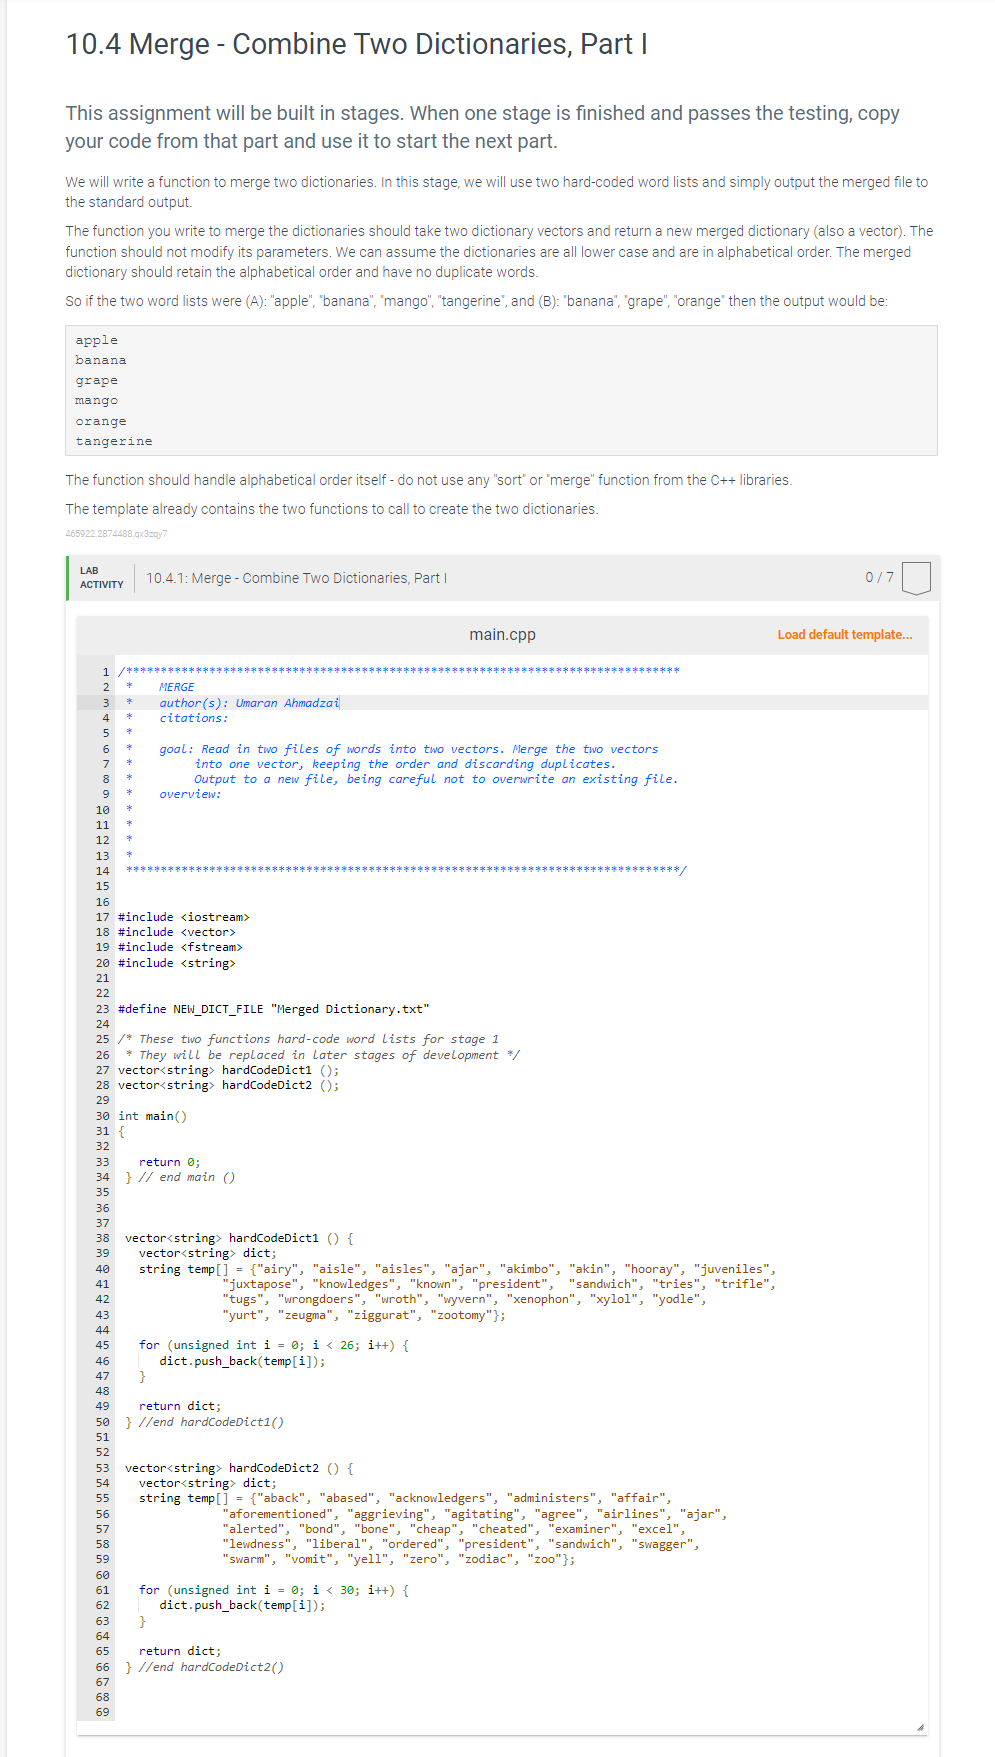Click the 0 / 7 score text
This screenshot has height=1757, width=995.
point(879,578)
